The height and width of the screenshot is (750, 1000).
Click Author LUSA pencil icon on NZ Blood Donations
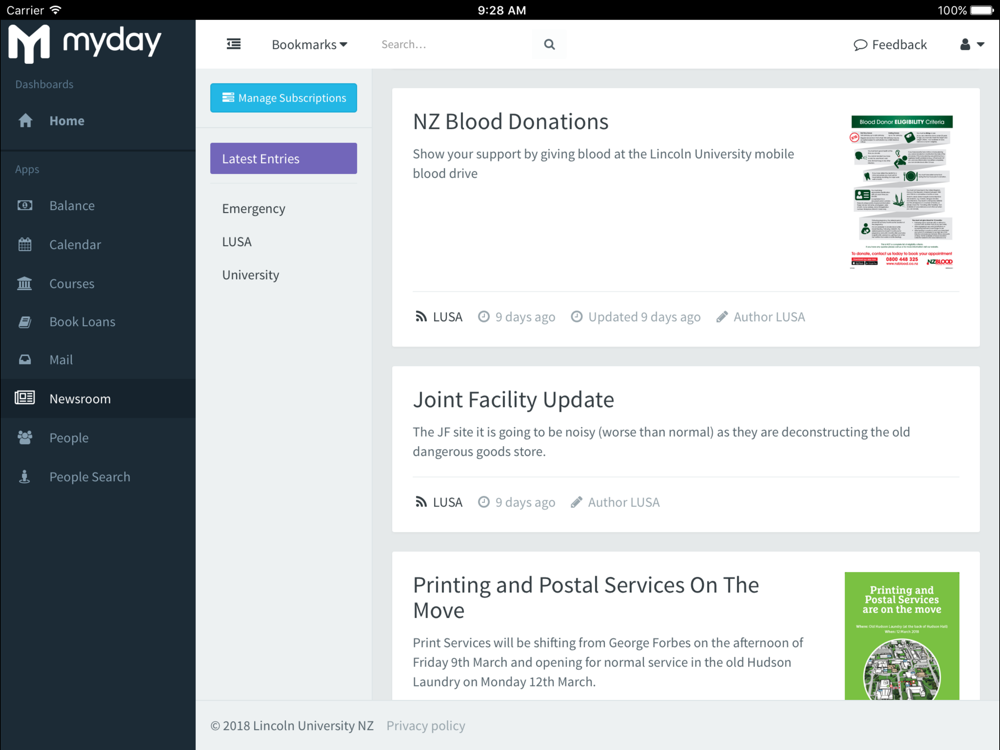(x=722, y=316)
